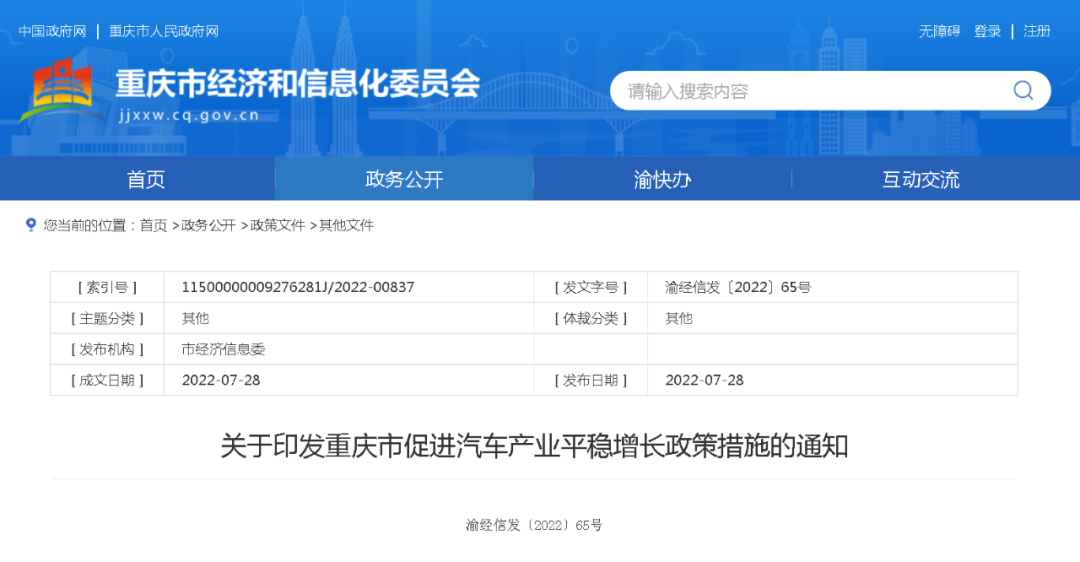
Task: Click the document number 渝经信发〔2022〕65号 in table
Action: click(738, 287)
